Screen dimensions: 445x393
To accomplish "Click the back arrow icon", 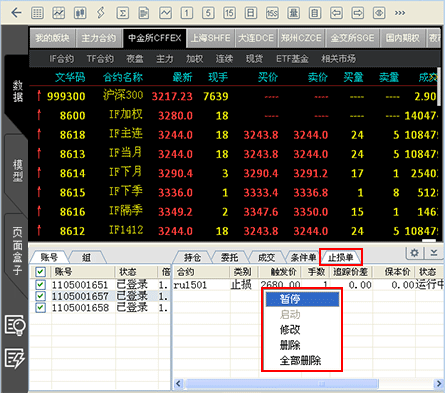I will click(x=16, y=13).
